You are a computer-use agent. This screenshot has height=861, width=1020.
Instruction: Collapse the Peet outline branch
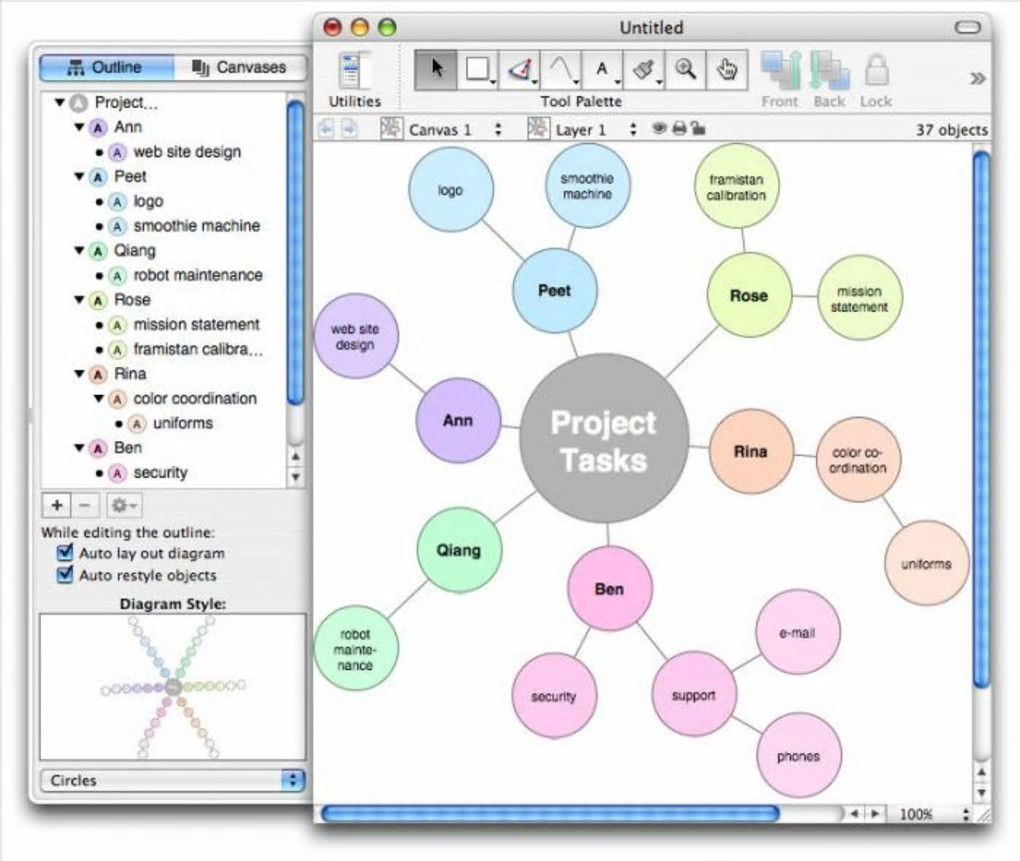[79, 176]
